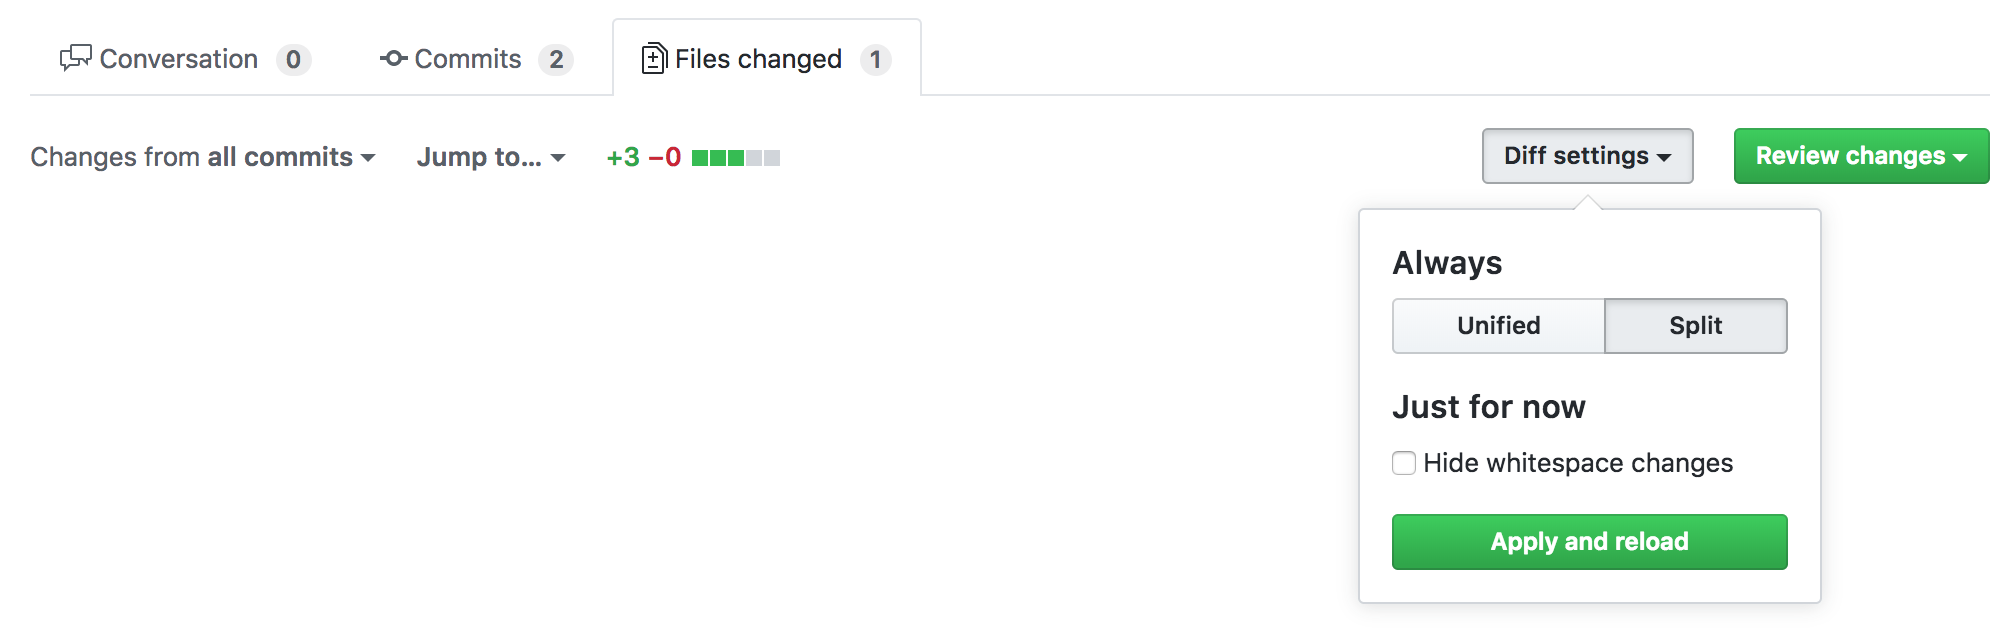This screenshot has height=638, width=2014.
Task: Open the Commits tab
Action: (467, 59)
